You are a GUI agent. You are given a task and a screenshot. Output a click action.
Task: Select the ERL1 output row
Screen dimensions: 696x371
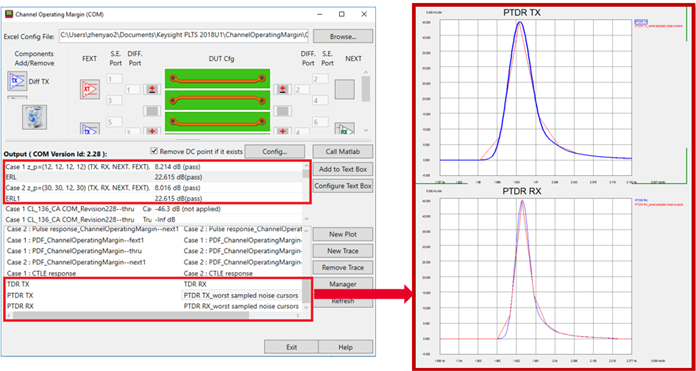[153, 198]
